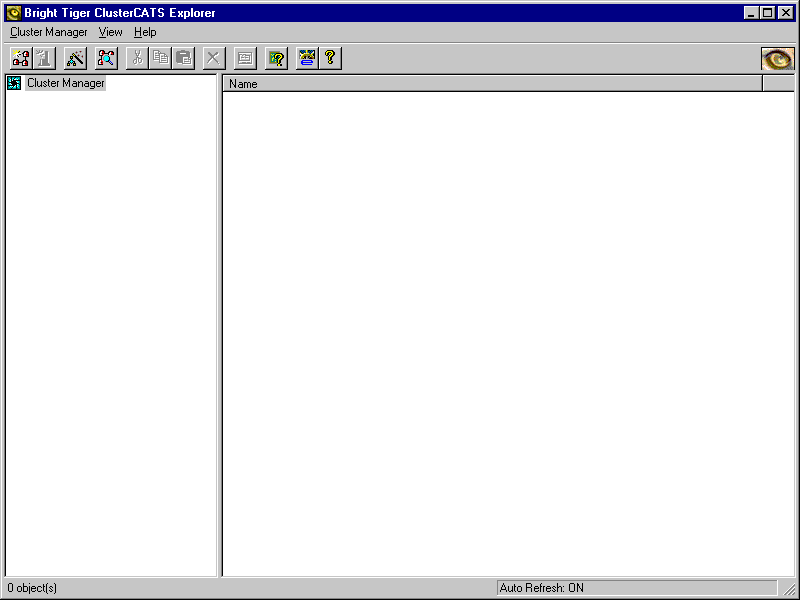
Task: Open the Properties toolbar icon
Action: [x=245, y=58]
